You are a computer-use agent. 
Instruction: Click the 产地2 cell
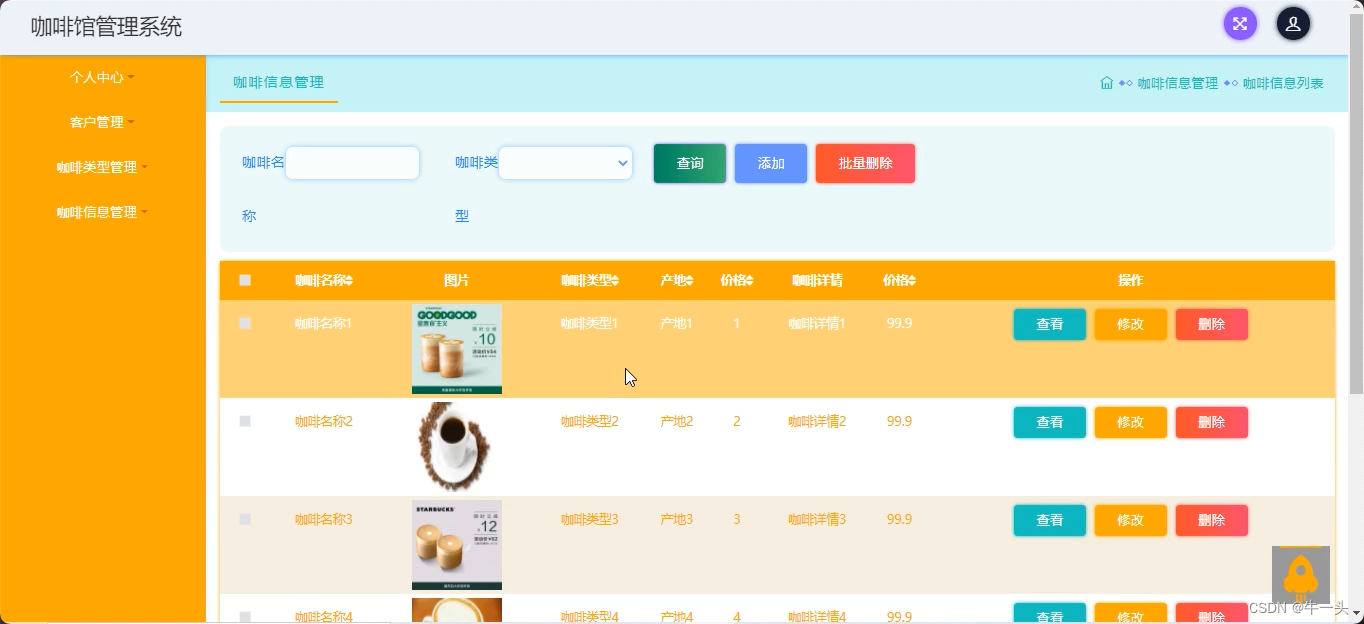coord(677,422)
